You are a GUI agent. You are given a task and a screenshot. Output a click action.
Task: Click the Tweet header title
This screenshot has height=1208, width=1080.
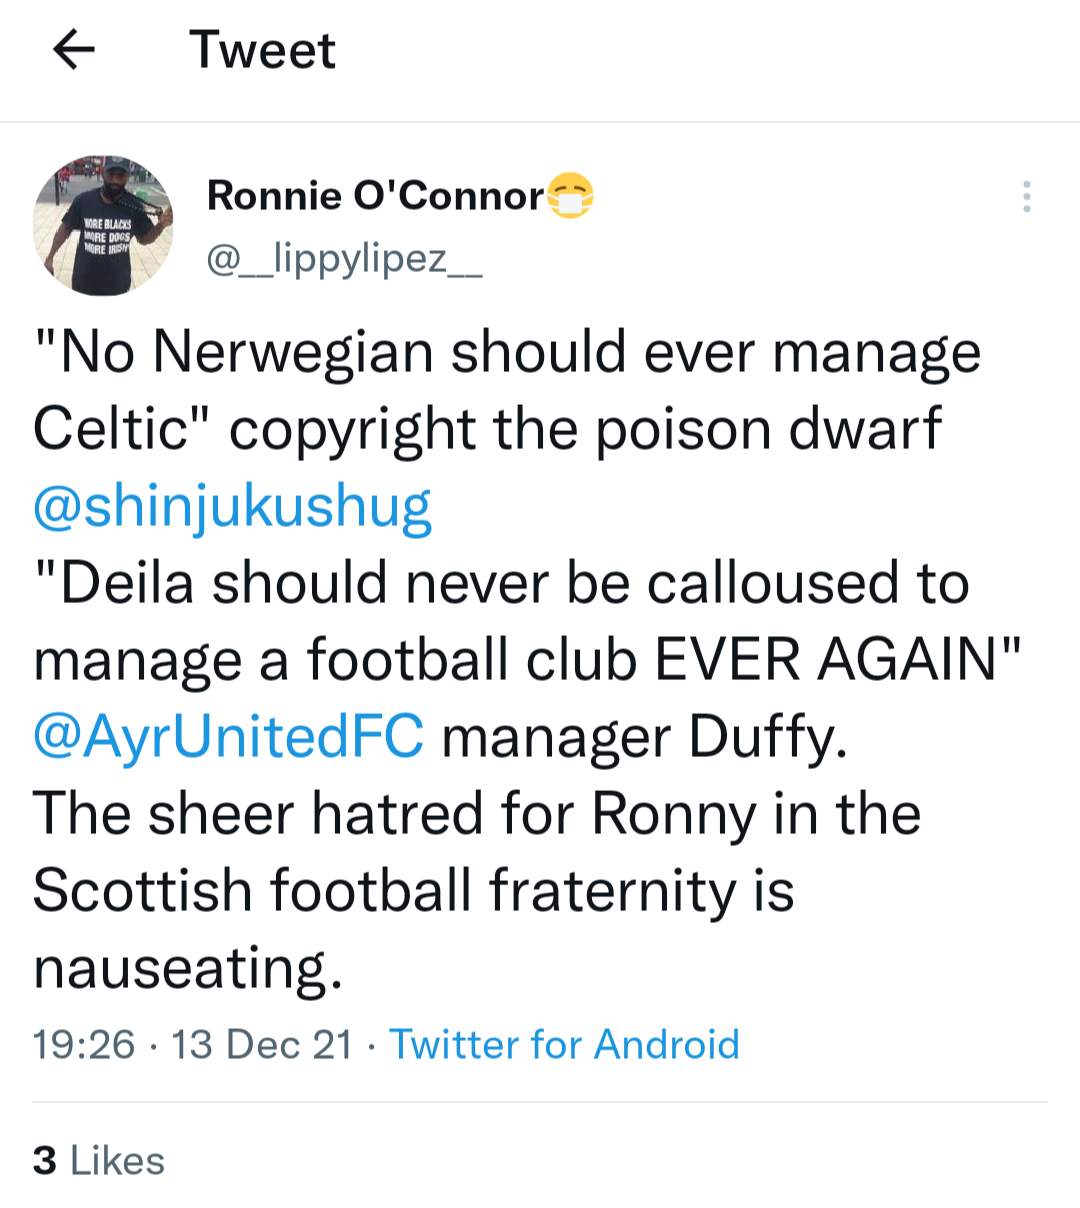pyautogui.click(x=262, y=50)
